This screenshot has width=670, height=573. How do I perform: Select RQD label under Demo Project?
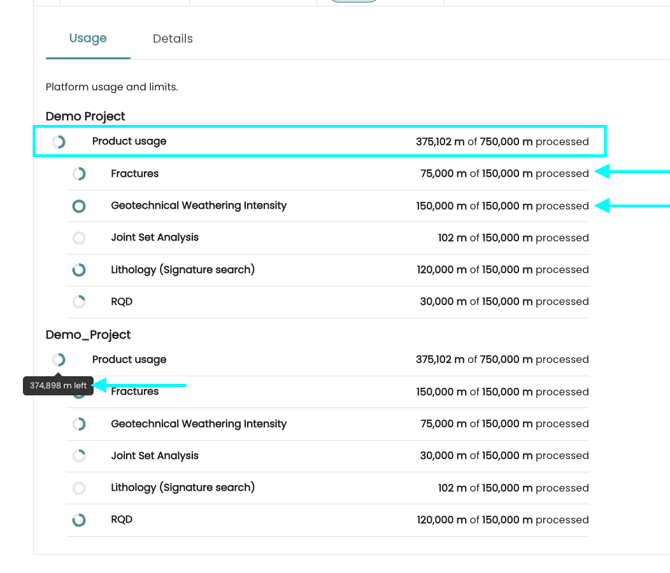121,302
